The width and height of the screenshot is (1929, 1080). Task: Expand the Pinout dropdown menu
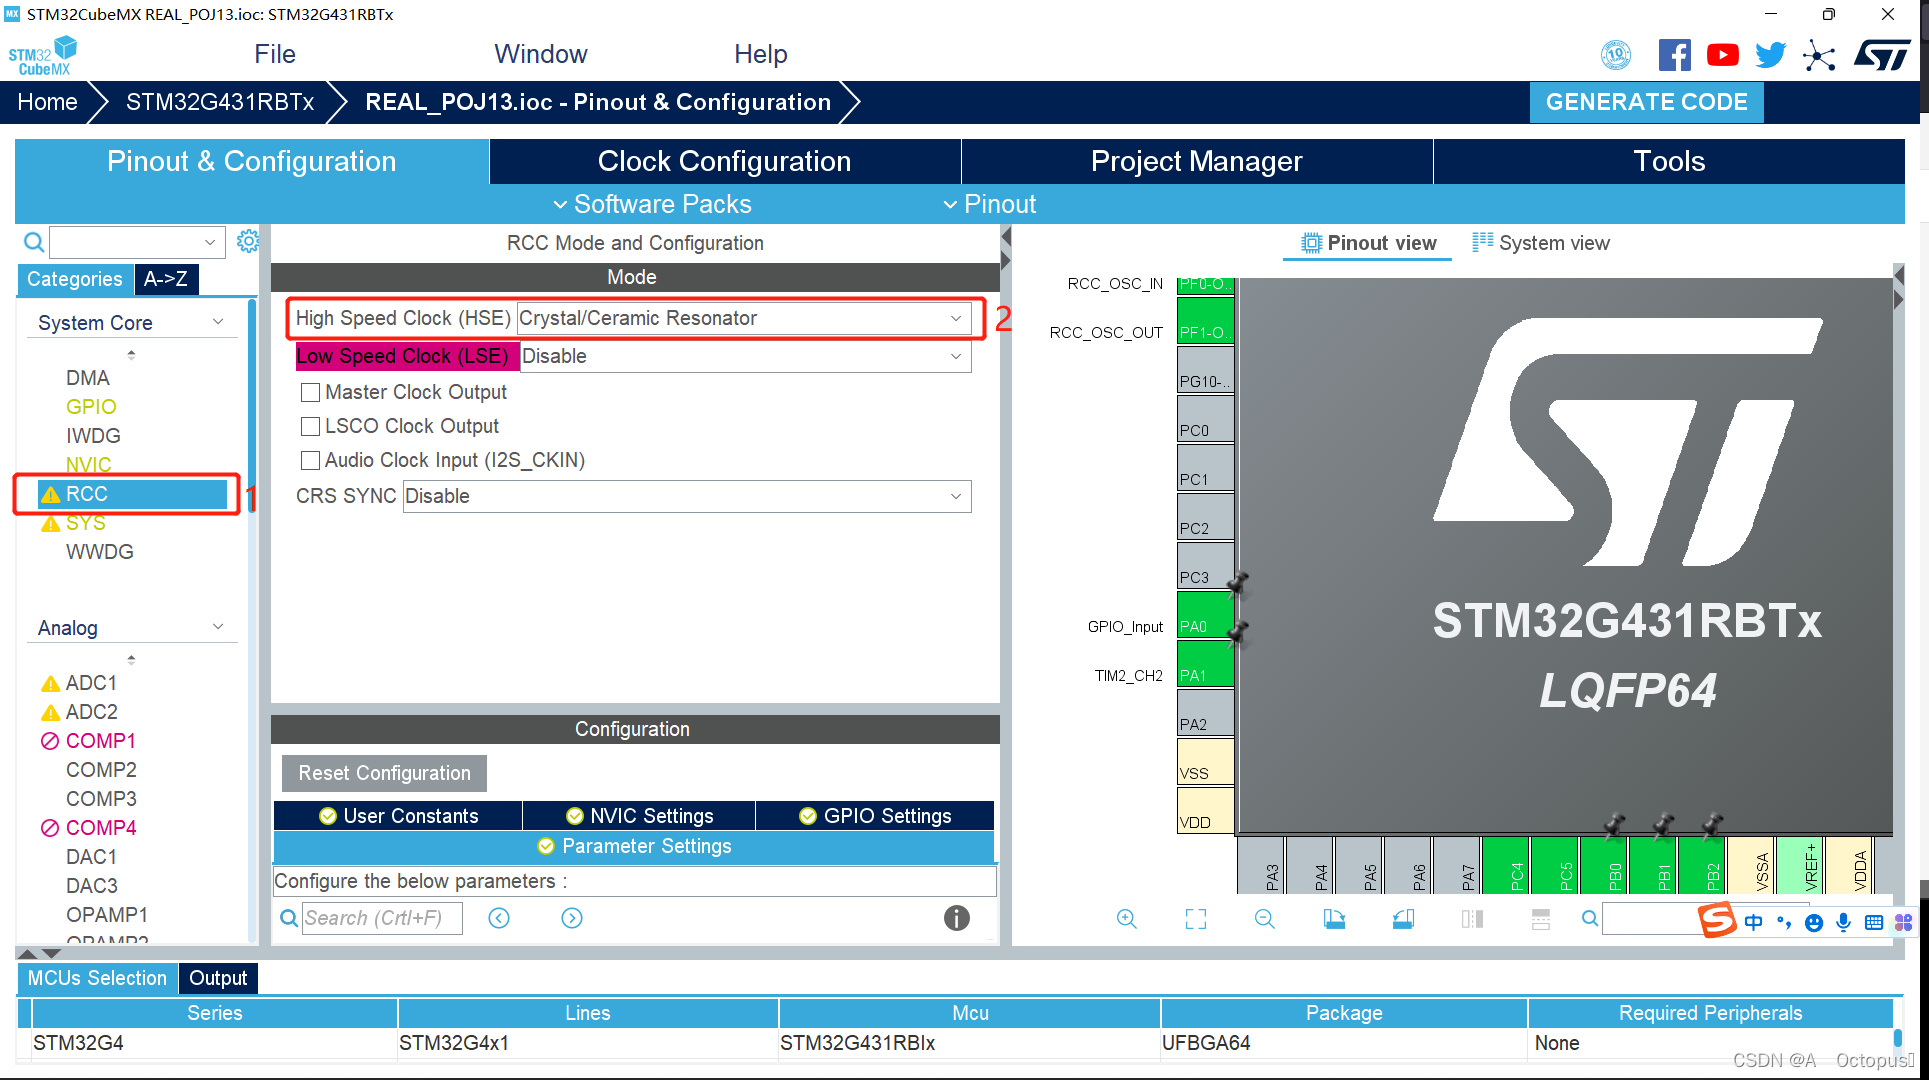coord(990,204)
